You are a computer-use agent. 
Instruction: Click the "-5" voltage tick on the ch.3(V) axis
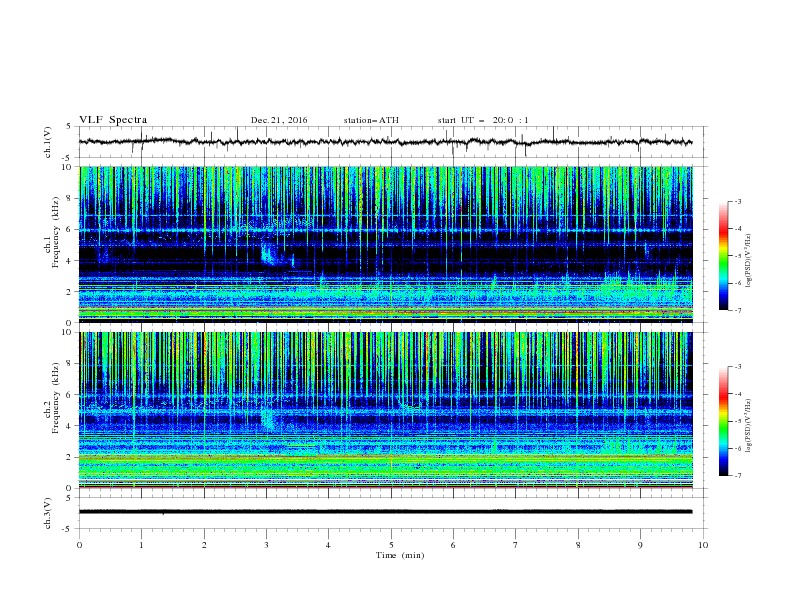67,529
